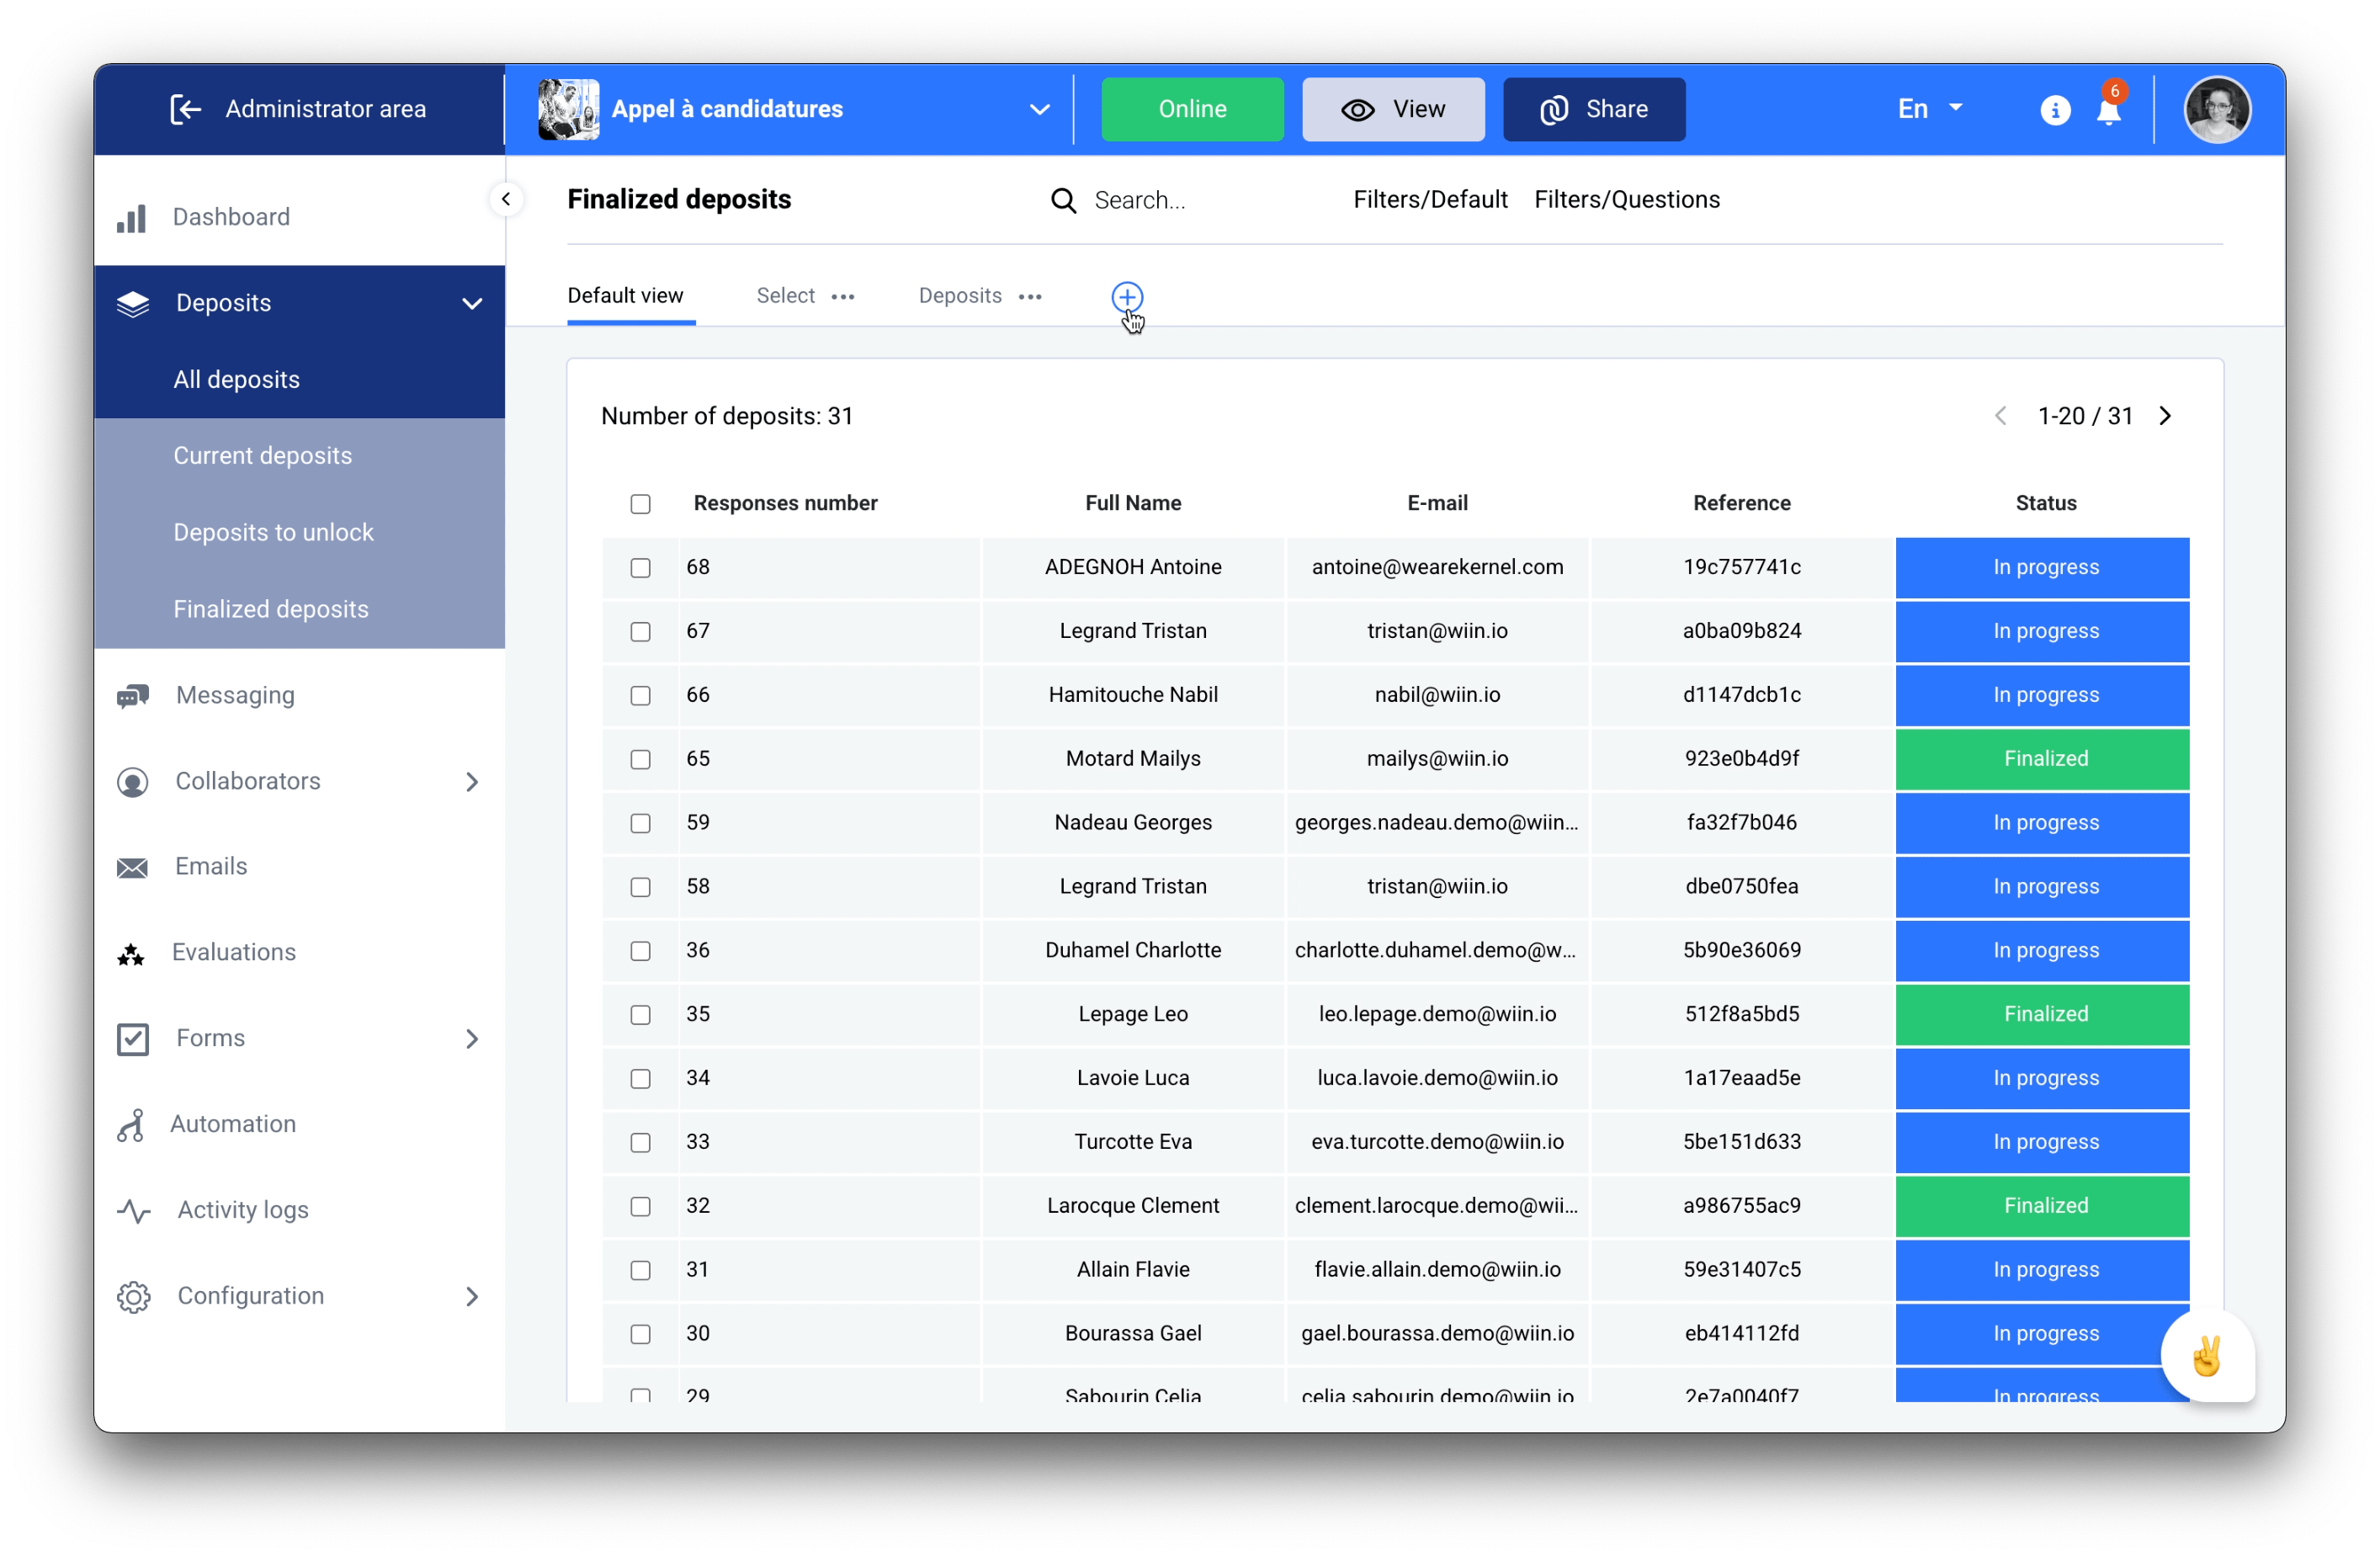
Task: Click the search magnifier icon
Action: pos(1063,201)
